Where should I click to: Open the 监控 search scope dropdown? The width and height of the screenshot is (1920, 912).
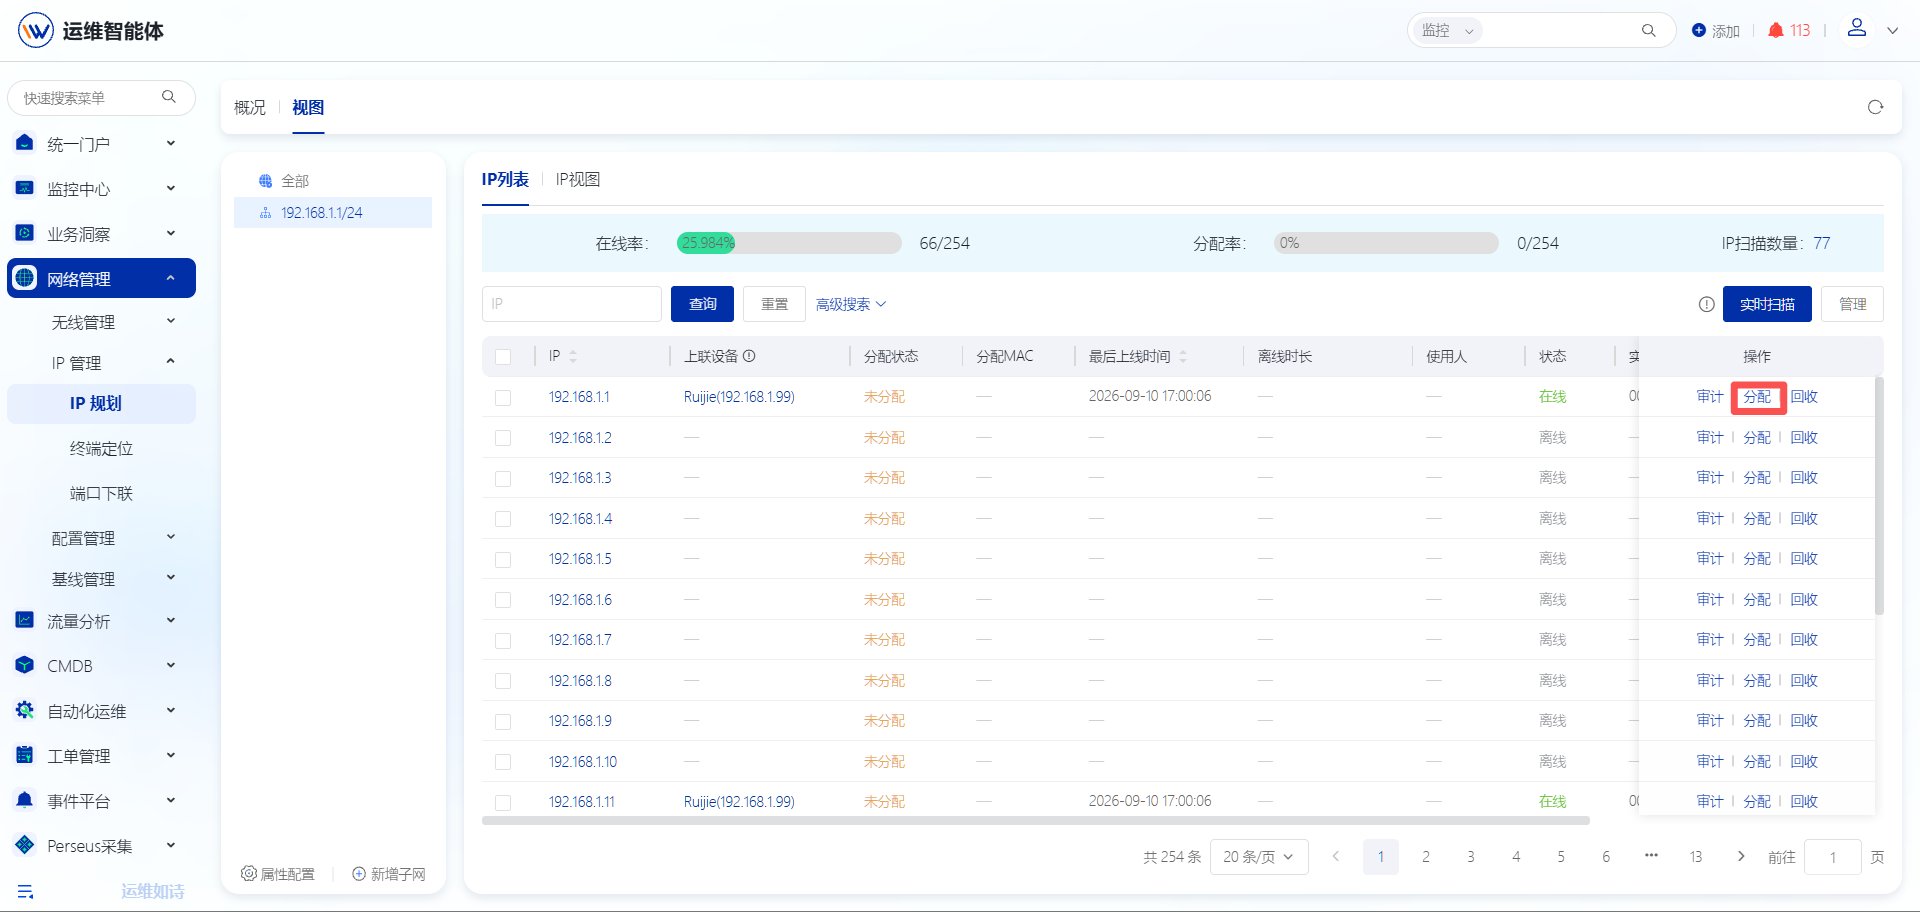pos(1447,31)
